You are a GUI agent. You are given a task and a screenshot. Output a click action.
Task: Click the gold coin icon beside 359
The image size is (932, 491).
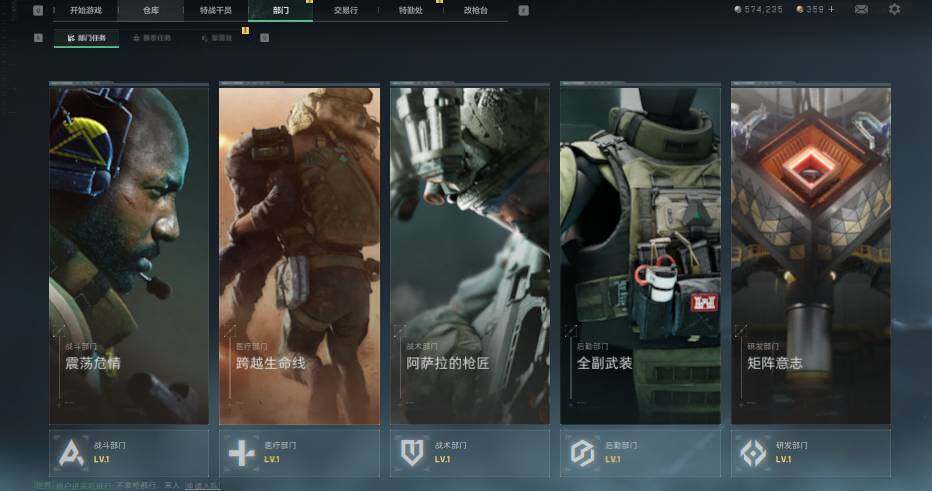pos(799,10)
